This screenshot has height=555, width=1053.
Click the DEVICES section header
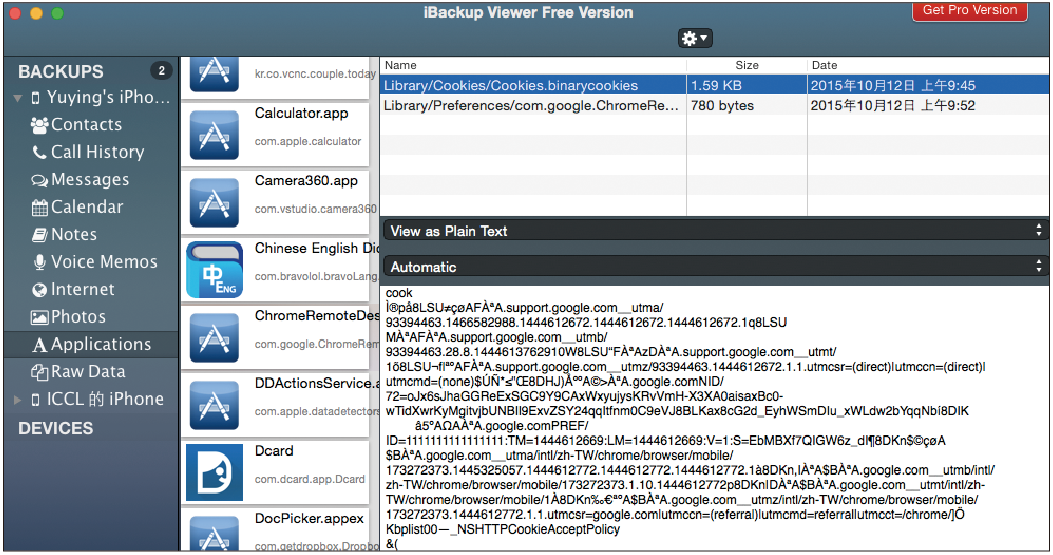point(56,428)
